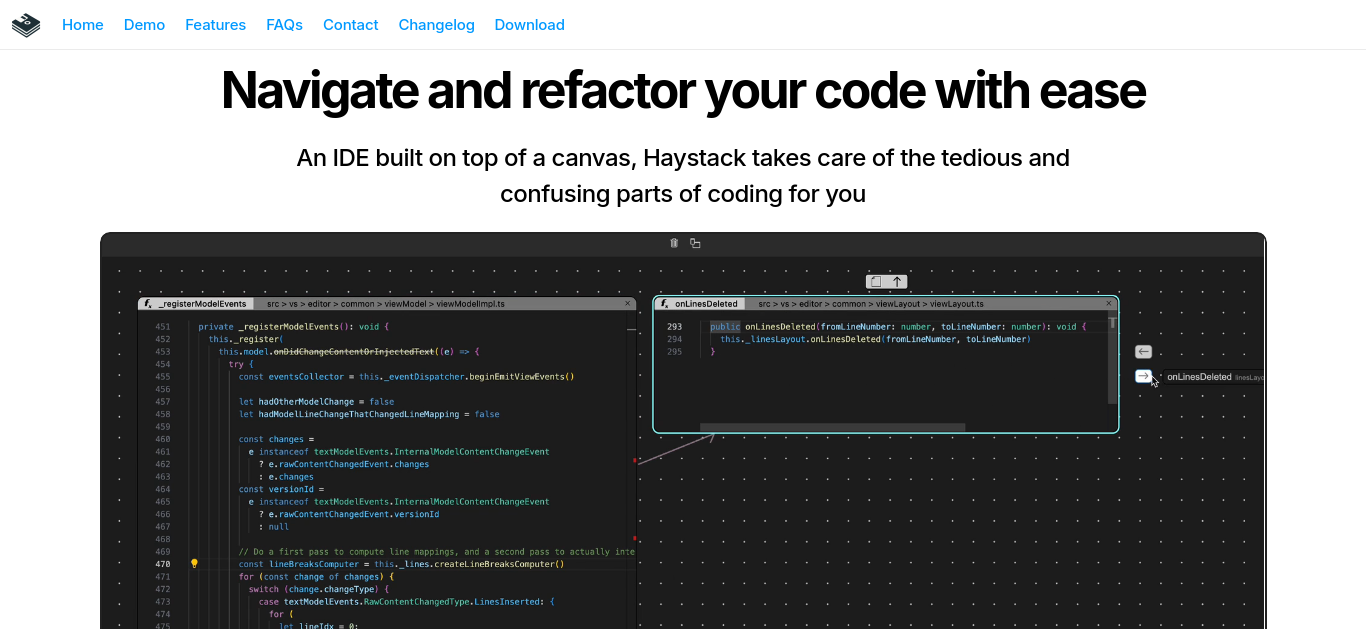Viewport: 1366px width, 629px height.
Task: Click 'const versionId =' code line
Action: pos(281,489)
